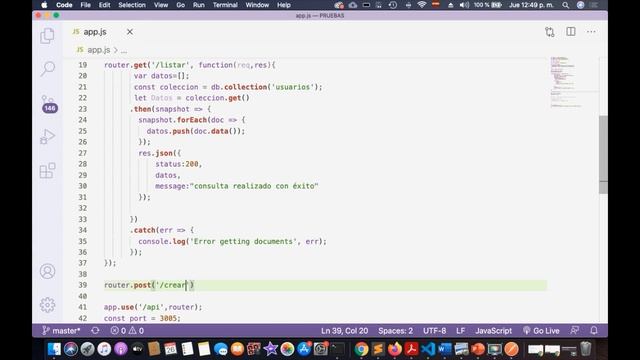Click the editor vertical scrollbar thumb
This screenshot has height=360, width=640.
pyautogui.click(x=603, y=154)
